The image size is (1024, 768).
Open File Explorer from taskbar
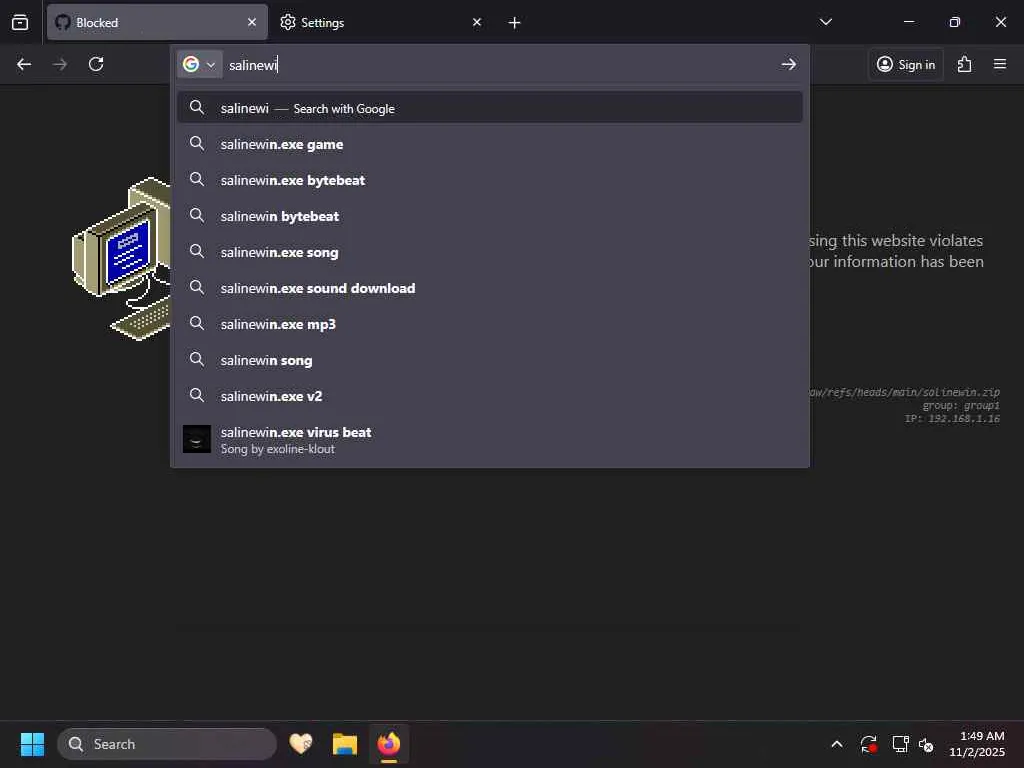(x=345, y=744)
